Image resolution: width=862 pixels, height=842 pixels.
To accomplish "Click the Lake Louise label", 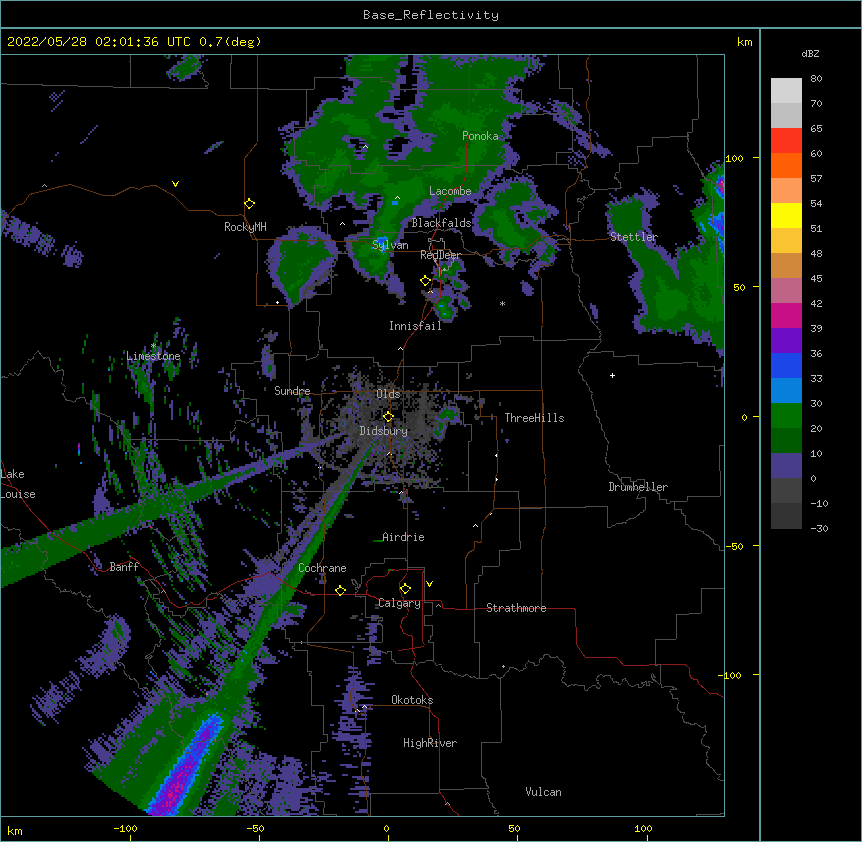I will click(18, 484).
